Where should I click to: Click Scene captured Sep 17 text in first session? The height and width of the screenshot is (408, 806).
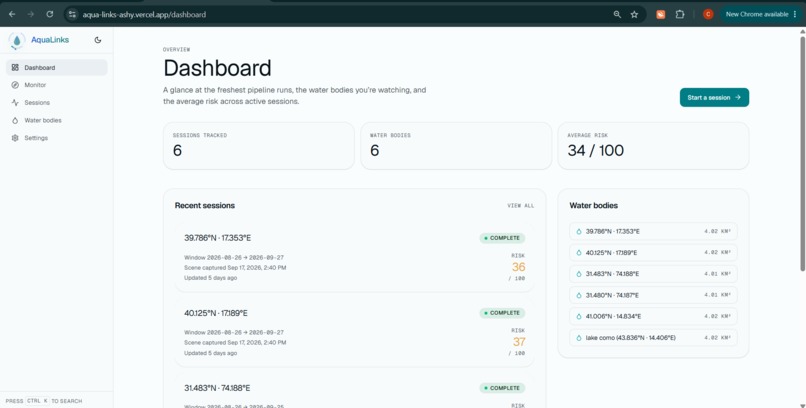[235, 268]
